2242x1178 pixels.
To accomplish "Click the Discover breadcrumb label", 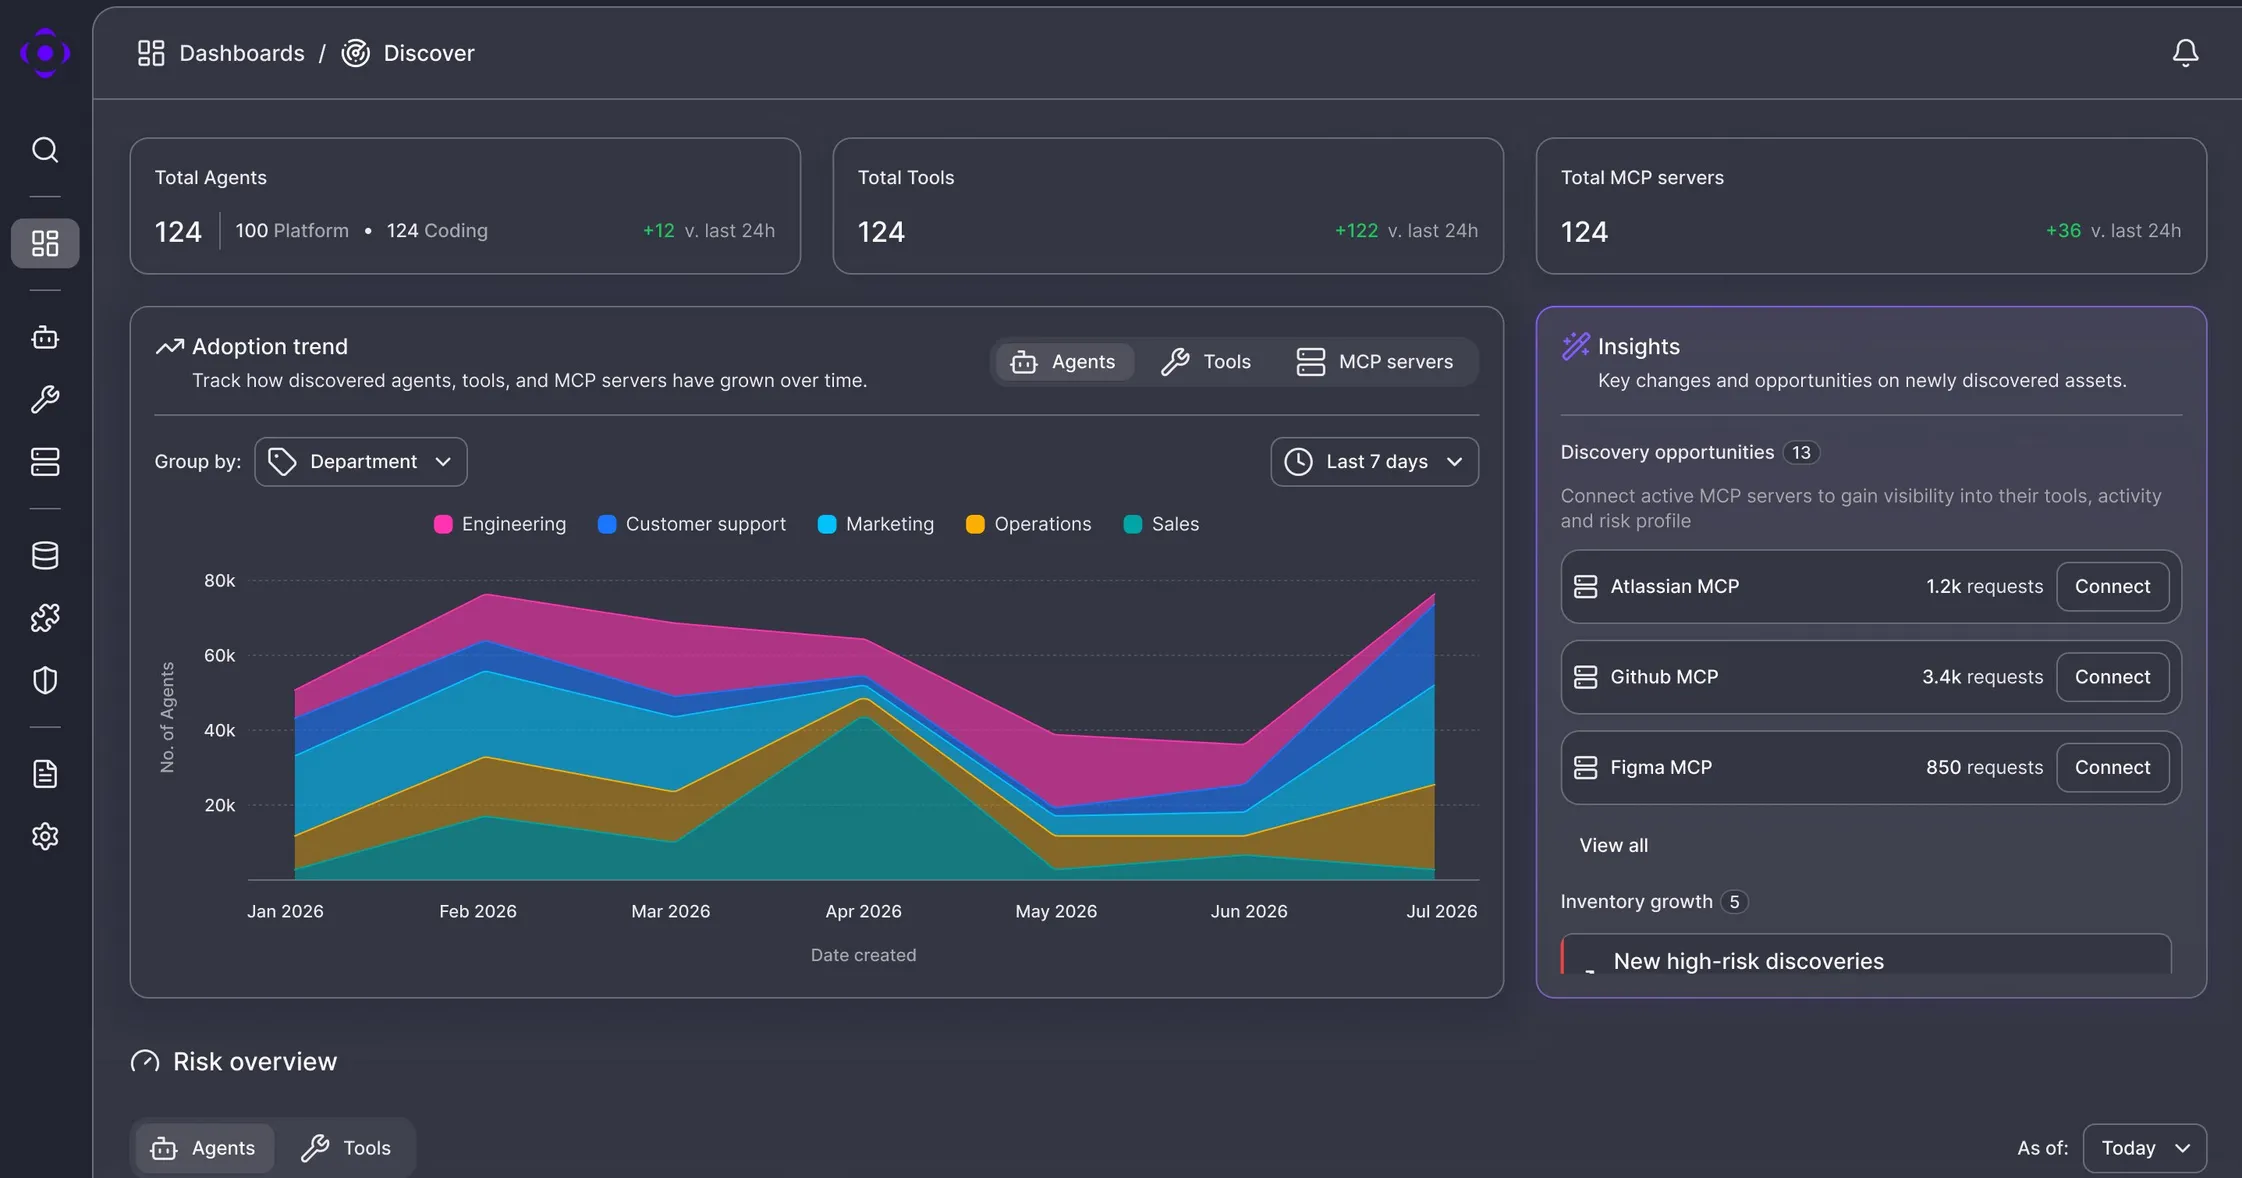I will (429, 53).
